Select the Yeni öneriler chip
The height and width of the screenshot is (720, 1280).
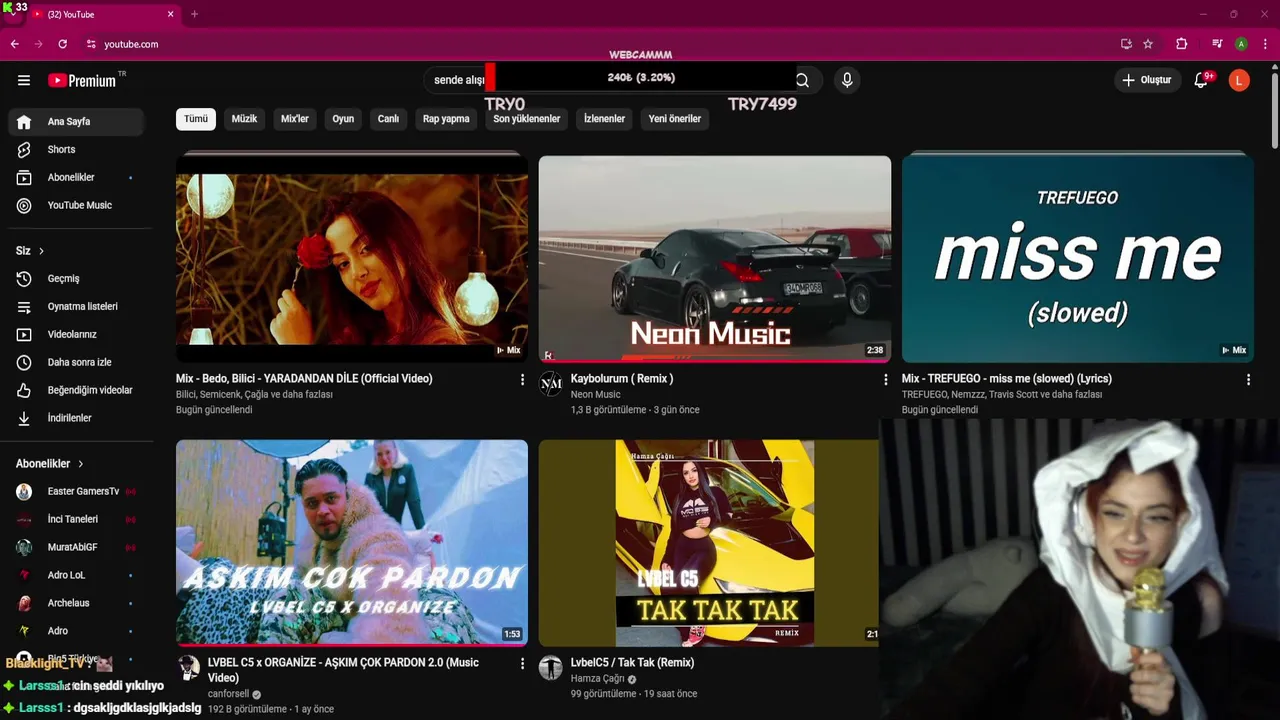(675, 119)
